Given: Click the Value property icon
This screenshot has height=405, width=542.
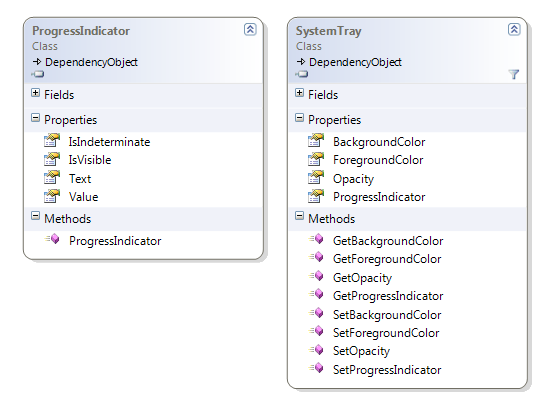Looking at the screenshot, I should point(52,196).
